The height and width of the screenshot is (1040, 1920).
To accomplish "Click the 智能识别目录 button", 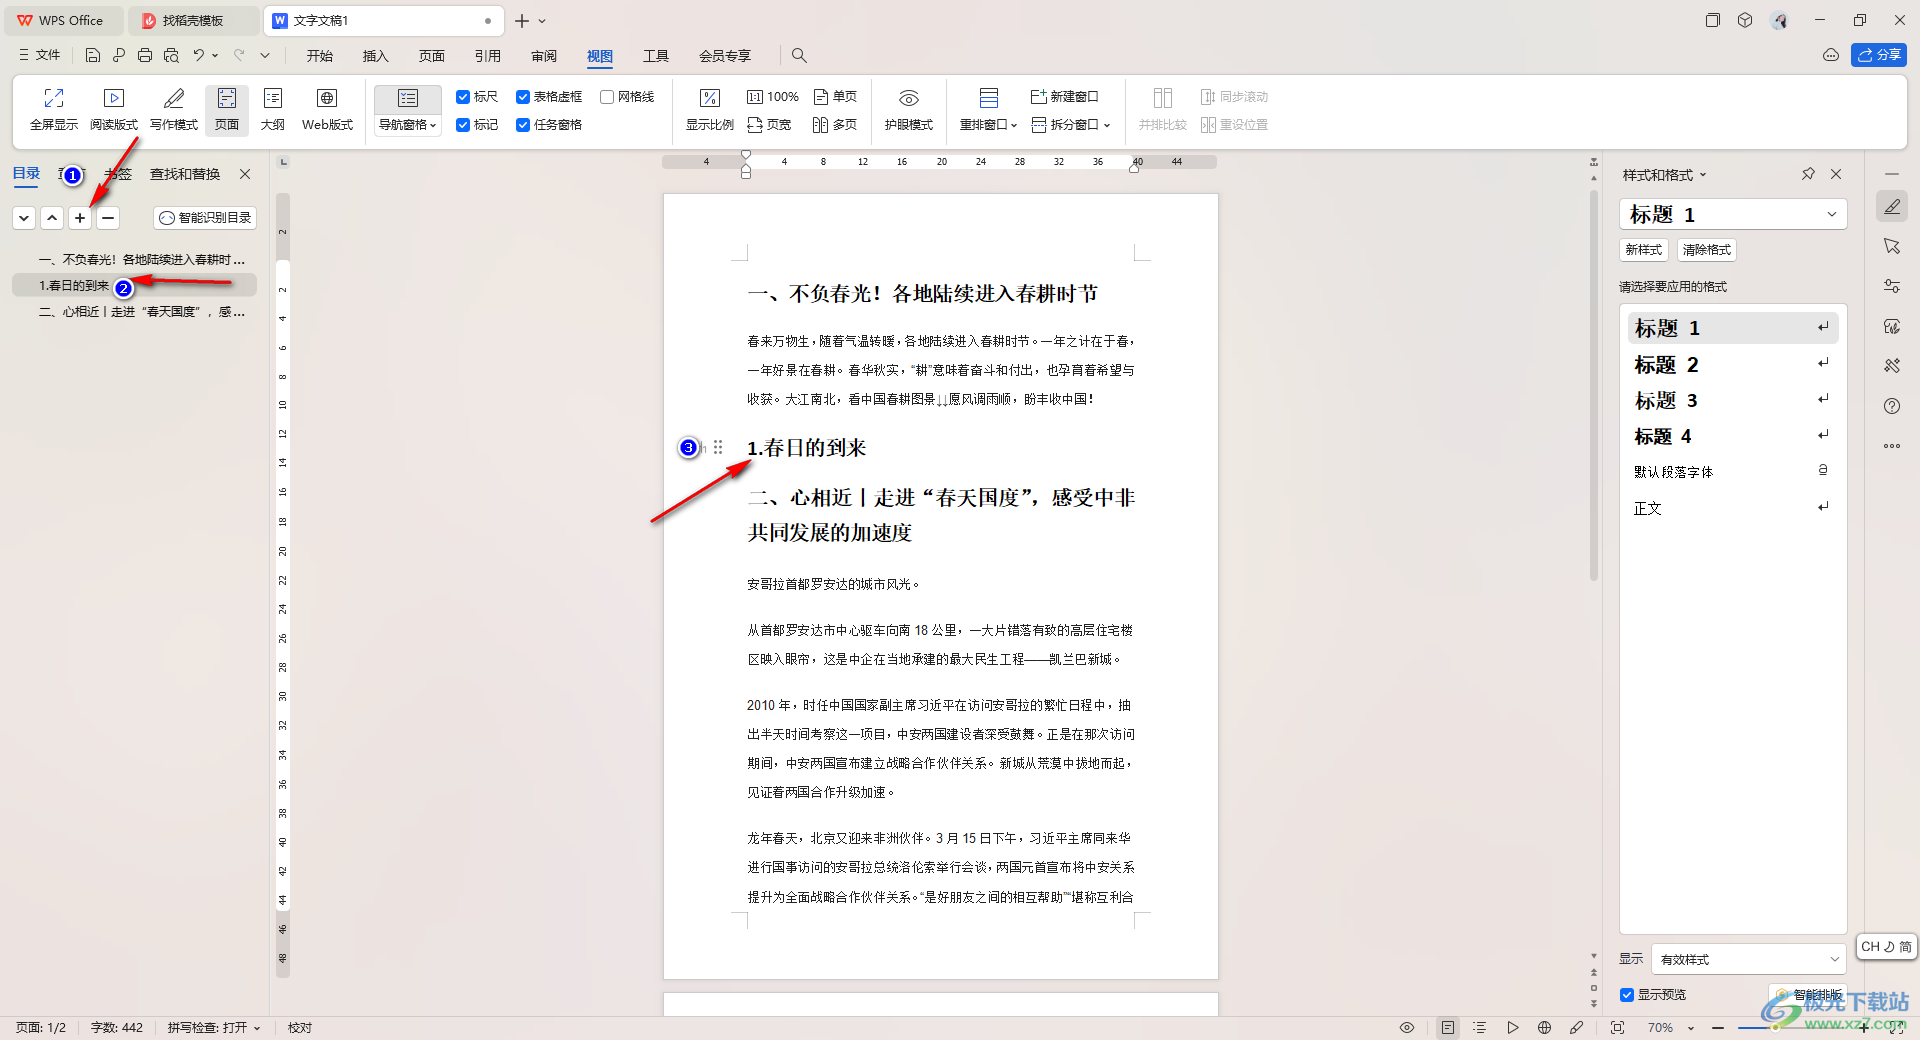I will click(x=205, y=218).
